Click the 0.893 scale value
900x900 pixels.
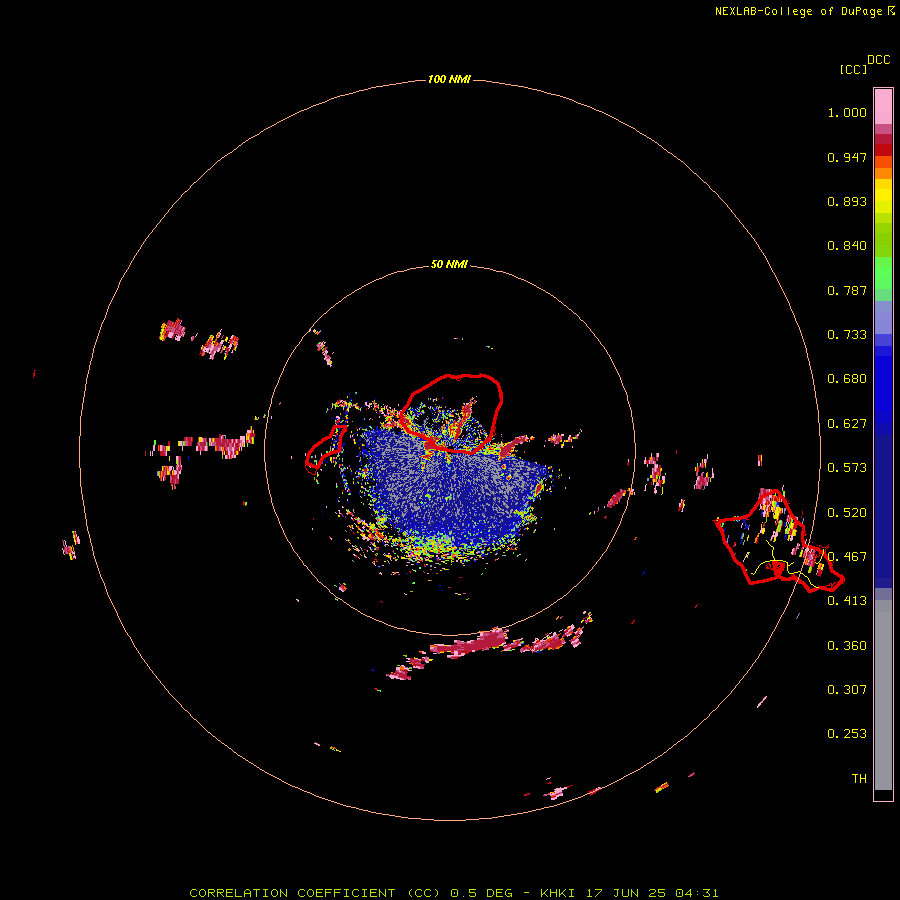point(847,201)
